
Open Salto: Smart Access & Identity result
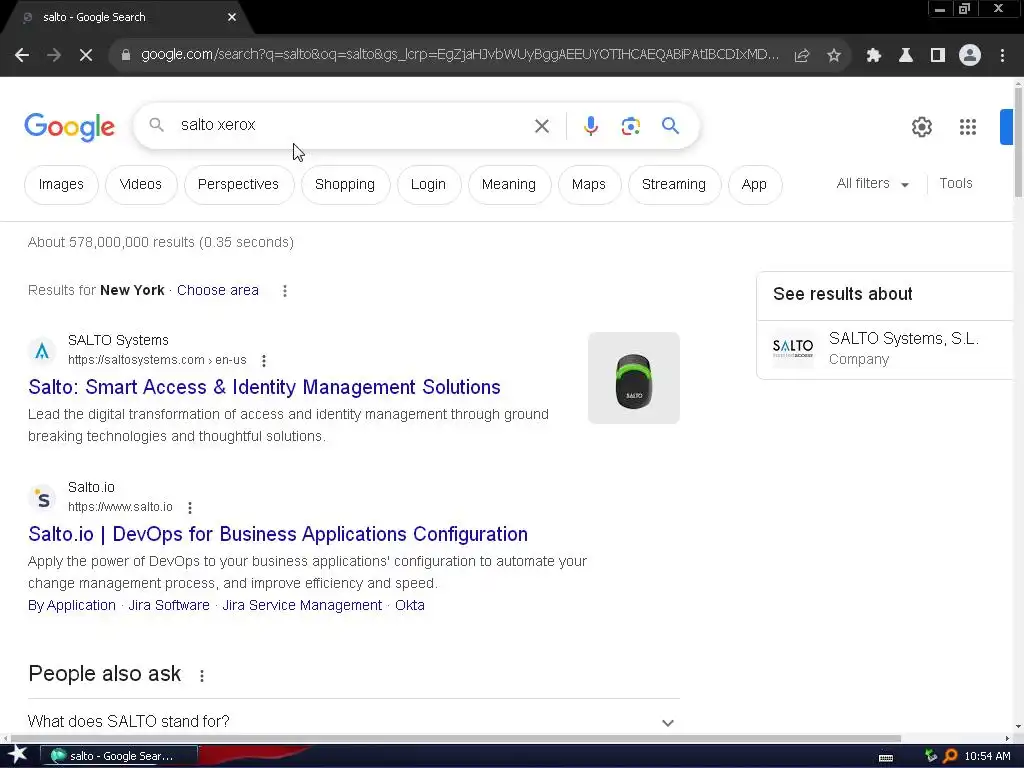point(264,387)
